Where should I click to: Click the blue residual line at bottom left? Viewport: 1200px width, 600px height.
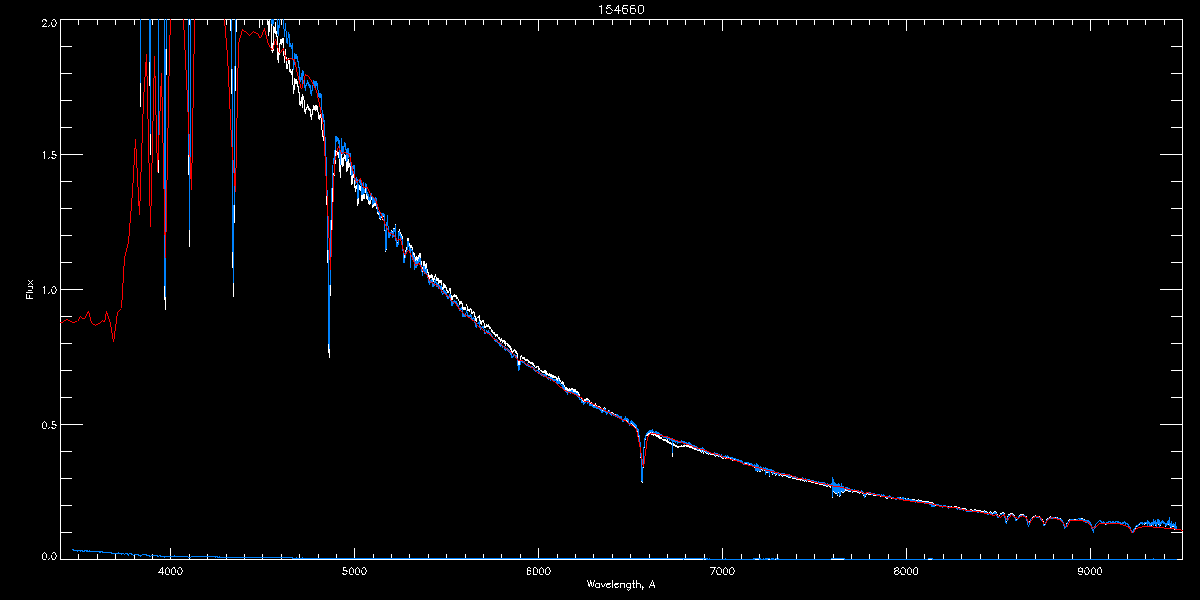tap(110, 553)
